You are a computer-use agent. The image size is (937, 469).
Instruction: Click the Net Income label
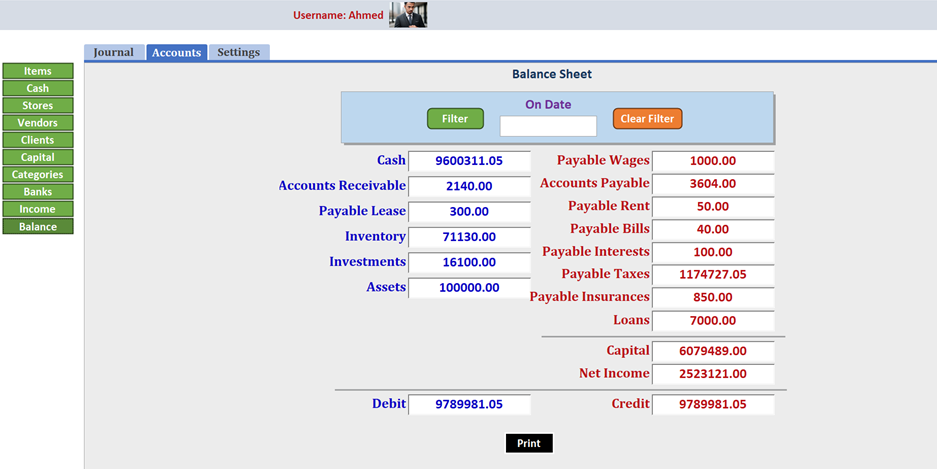[614, 373]
